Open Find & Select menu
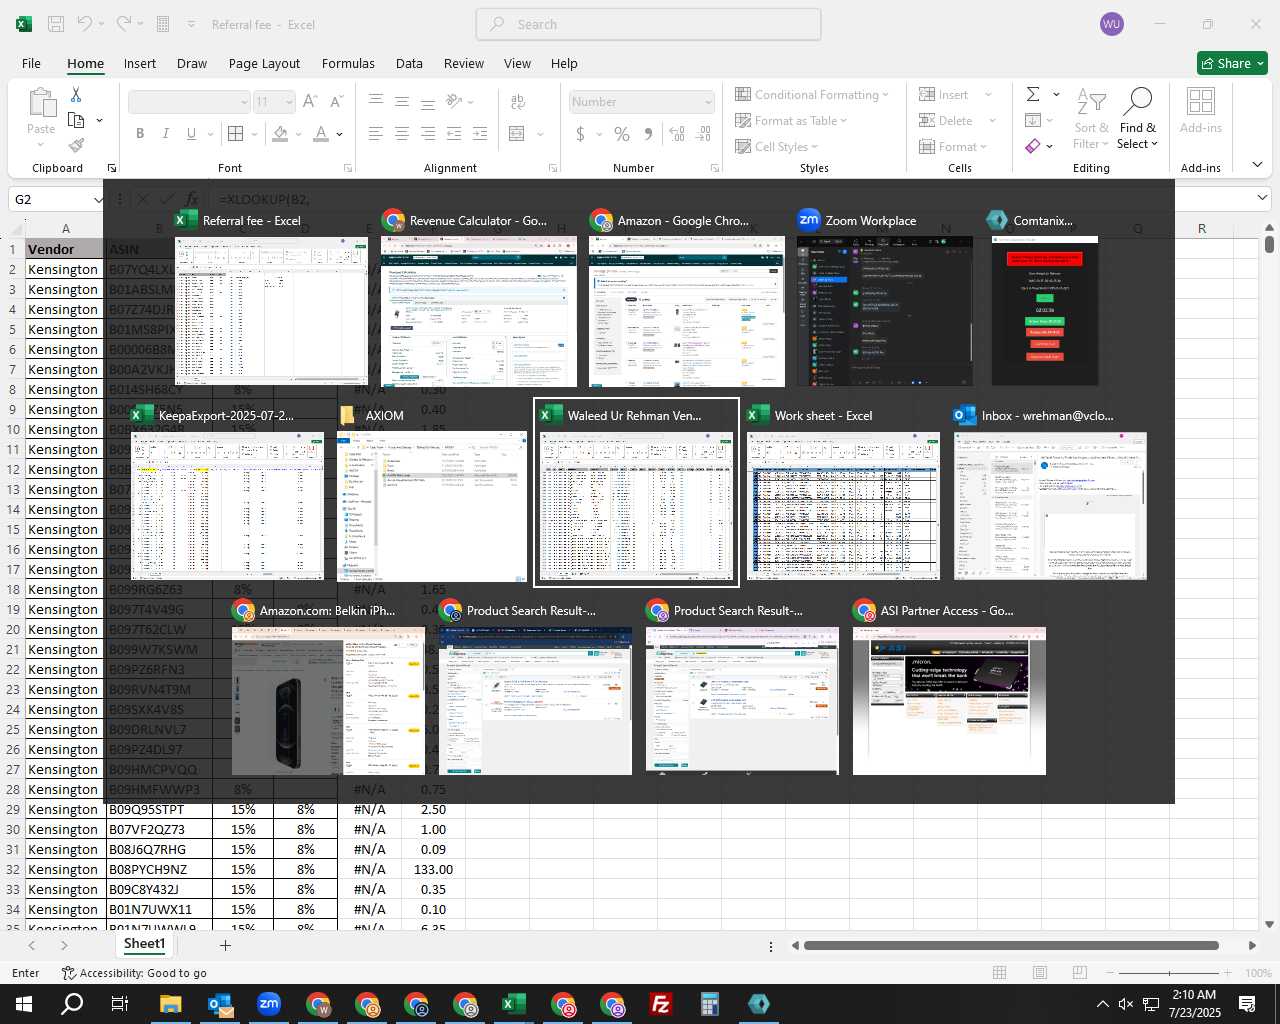This screenshot has width=1280, height=1024. [1138, 119]
